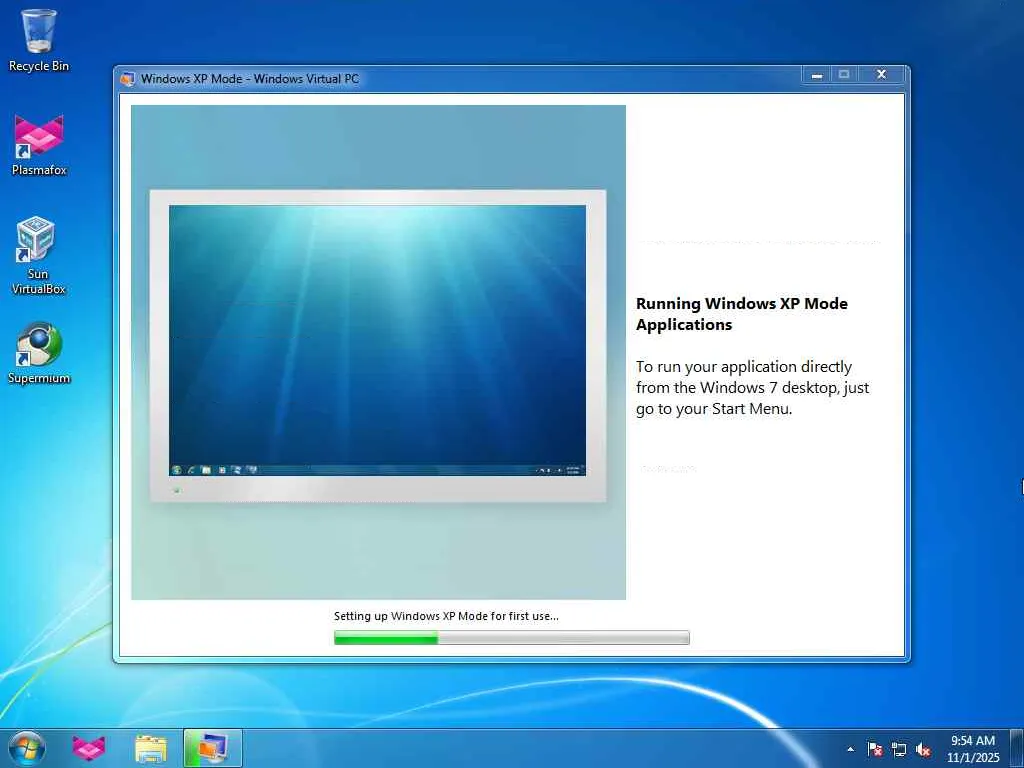The height and width of the screenshot is (768, 1024).
Task: Click 'Setting up Windows XP Mode for first use...' text
Action: click(x=446, y=616)
